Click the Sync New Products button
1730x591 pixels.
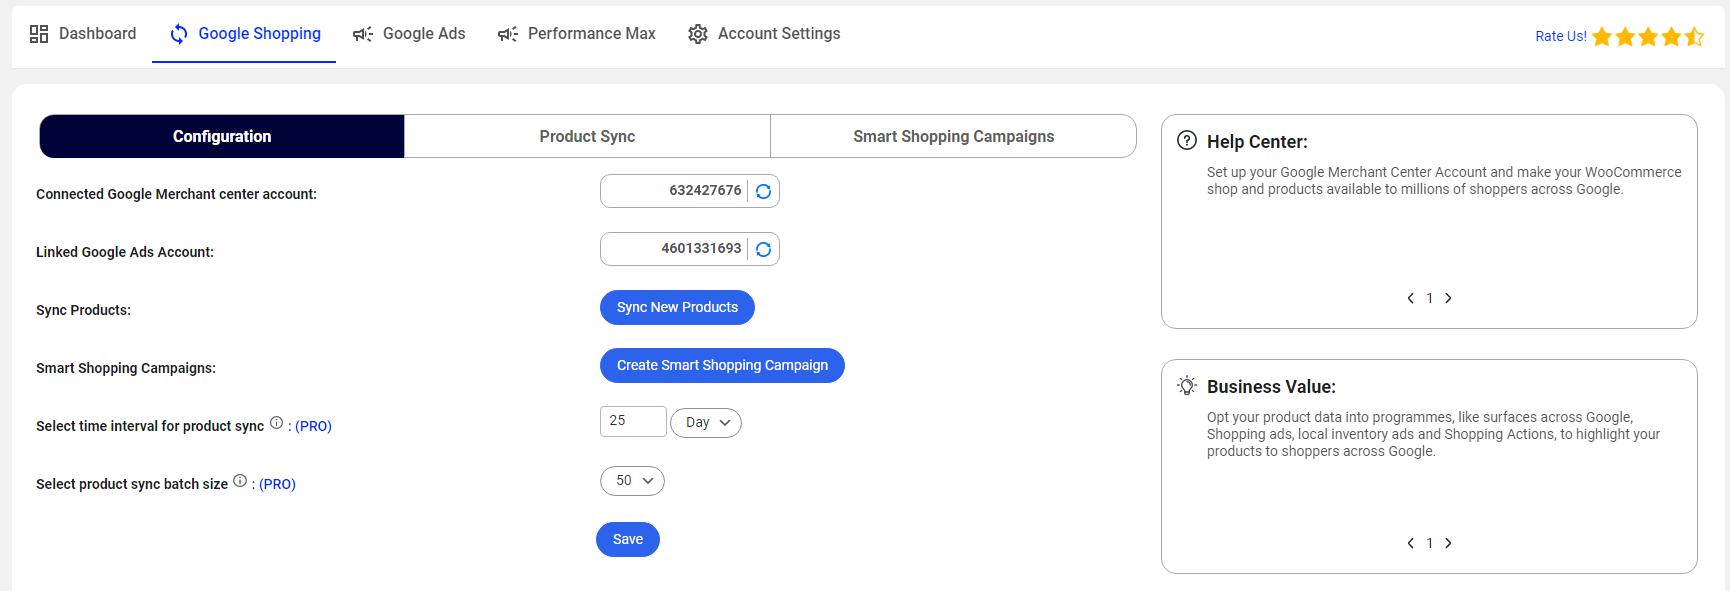click(677, 307)
